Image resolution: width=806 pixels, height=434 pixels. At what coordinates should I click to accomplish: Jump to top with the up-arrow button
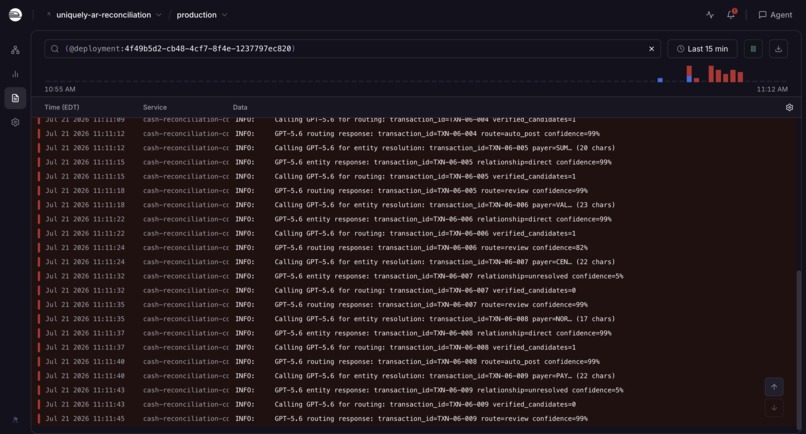pyautogui.click(x=774, y=387)
